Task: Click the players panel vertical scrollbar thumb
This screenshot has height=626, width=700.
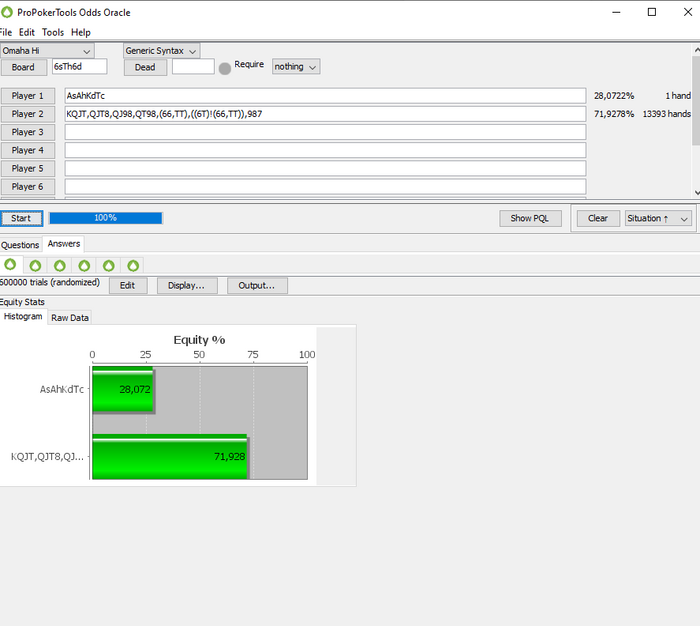Action: coord(696,100)
